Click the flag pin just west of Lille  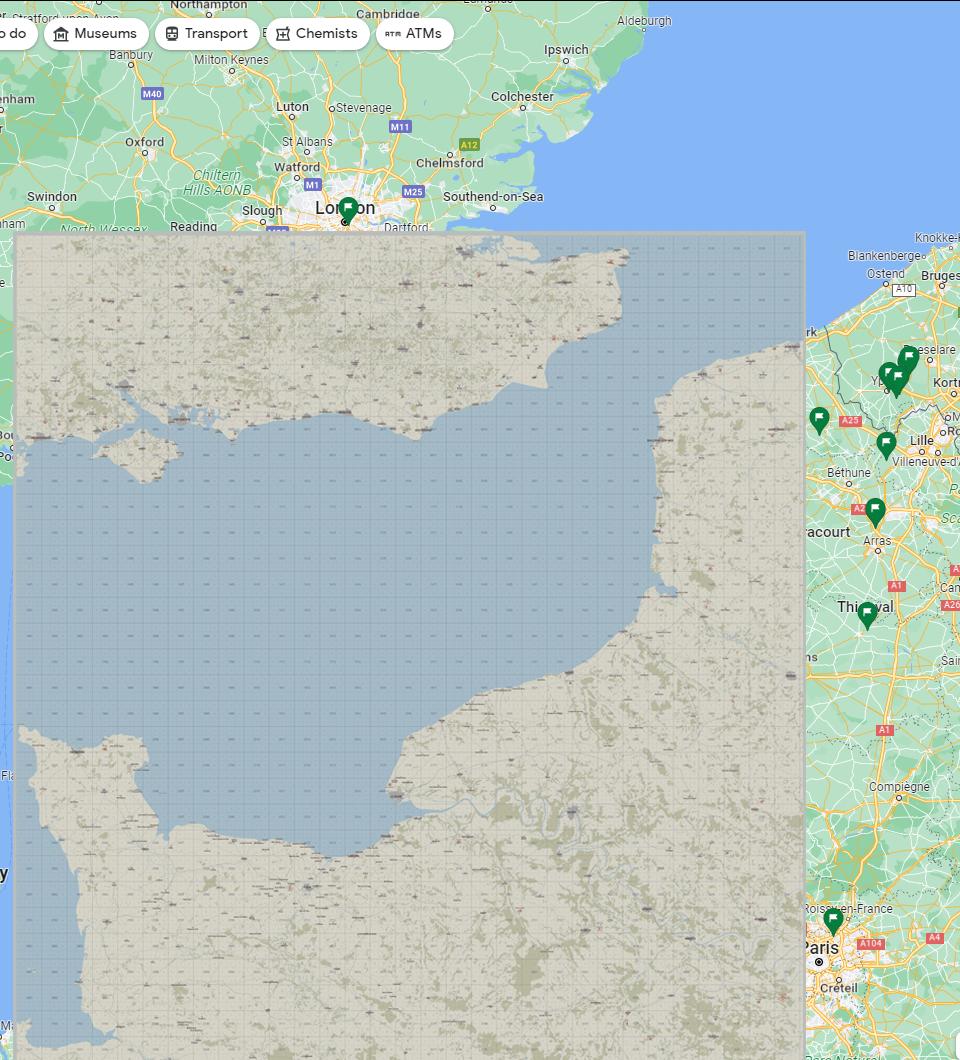tap(886, 445)
